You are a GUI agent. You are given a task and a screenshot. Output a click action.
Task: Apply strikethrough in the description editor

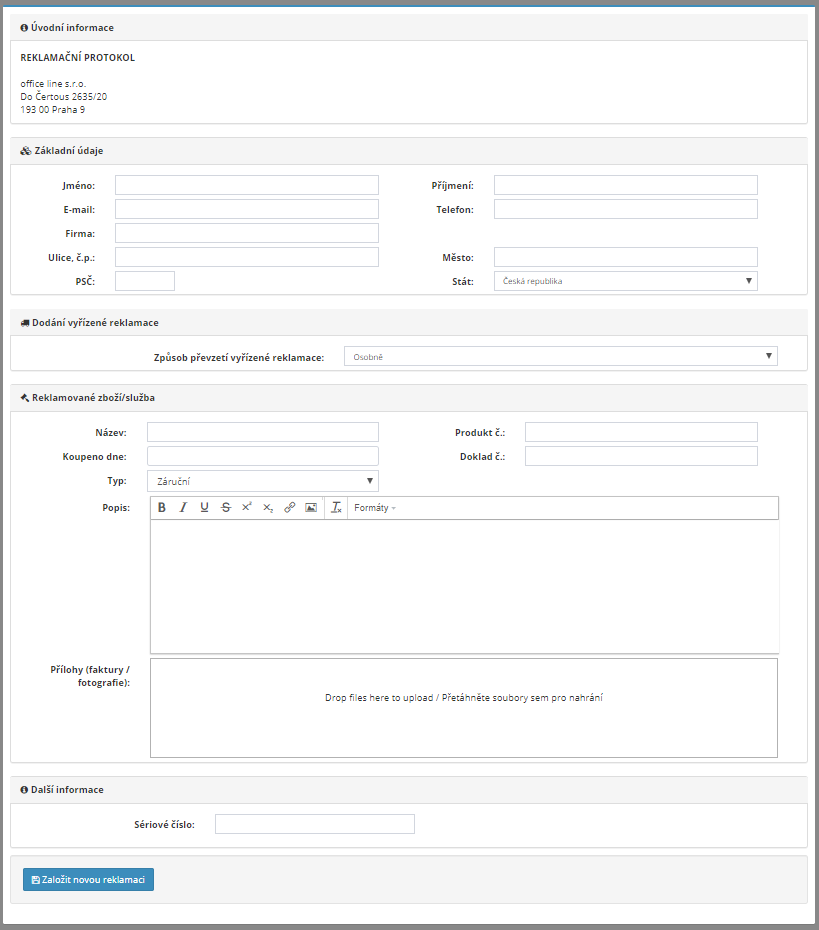(x=225, y=508)
